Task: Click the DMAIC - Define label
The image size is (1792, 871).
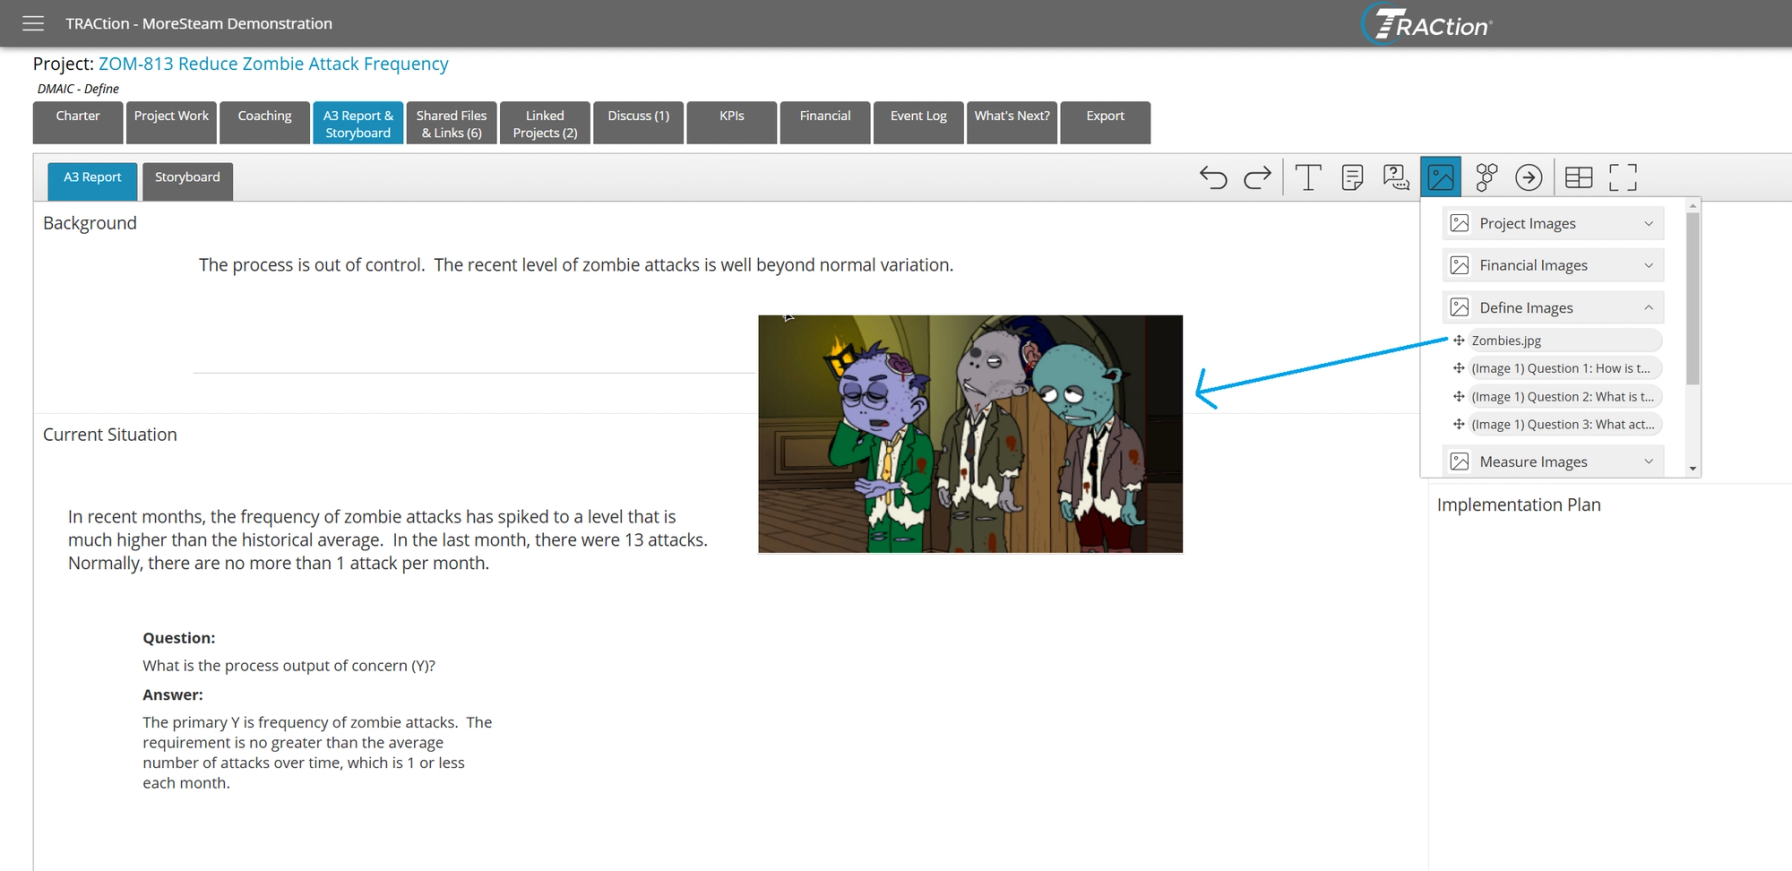Action: [x=78, y=89]
